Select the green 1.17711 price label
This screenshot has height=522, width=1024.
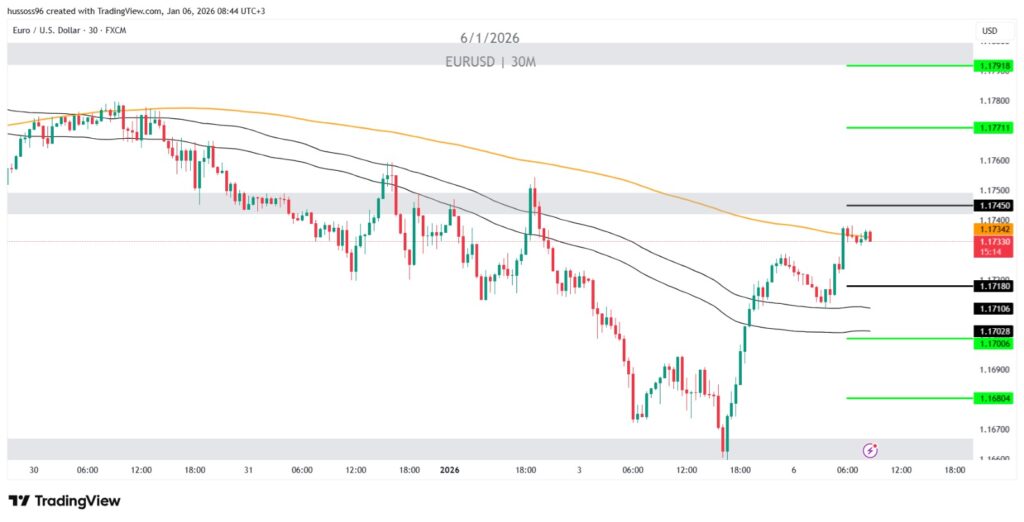[994, 128]
